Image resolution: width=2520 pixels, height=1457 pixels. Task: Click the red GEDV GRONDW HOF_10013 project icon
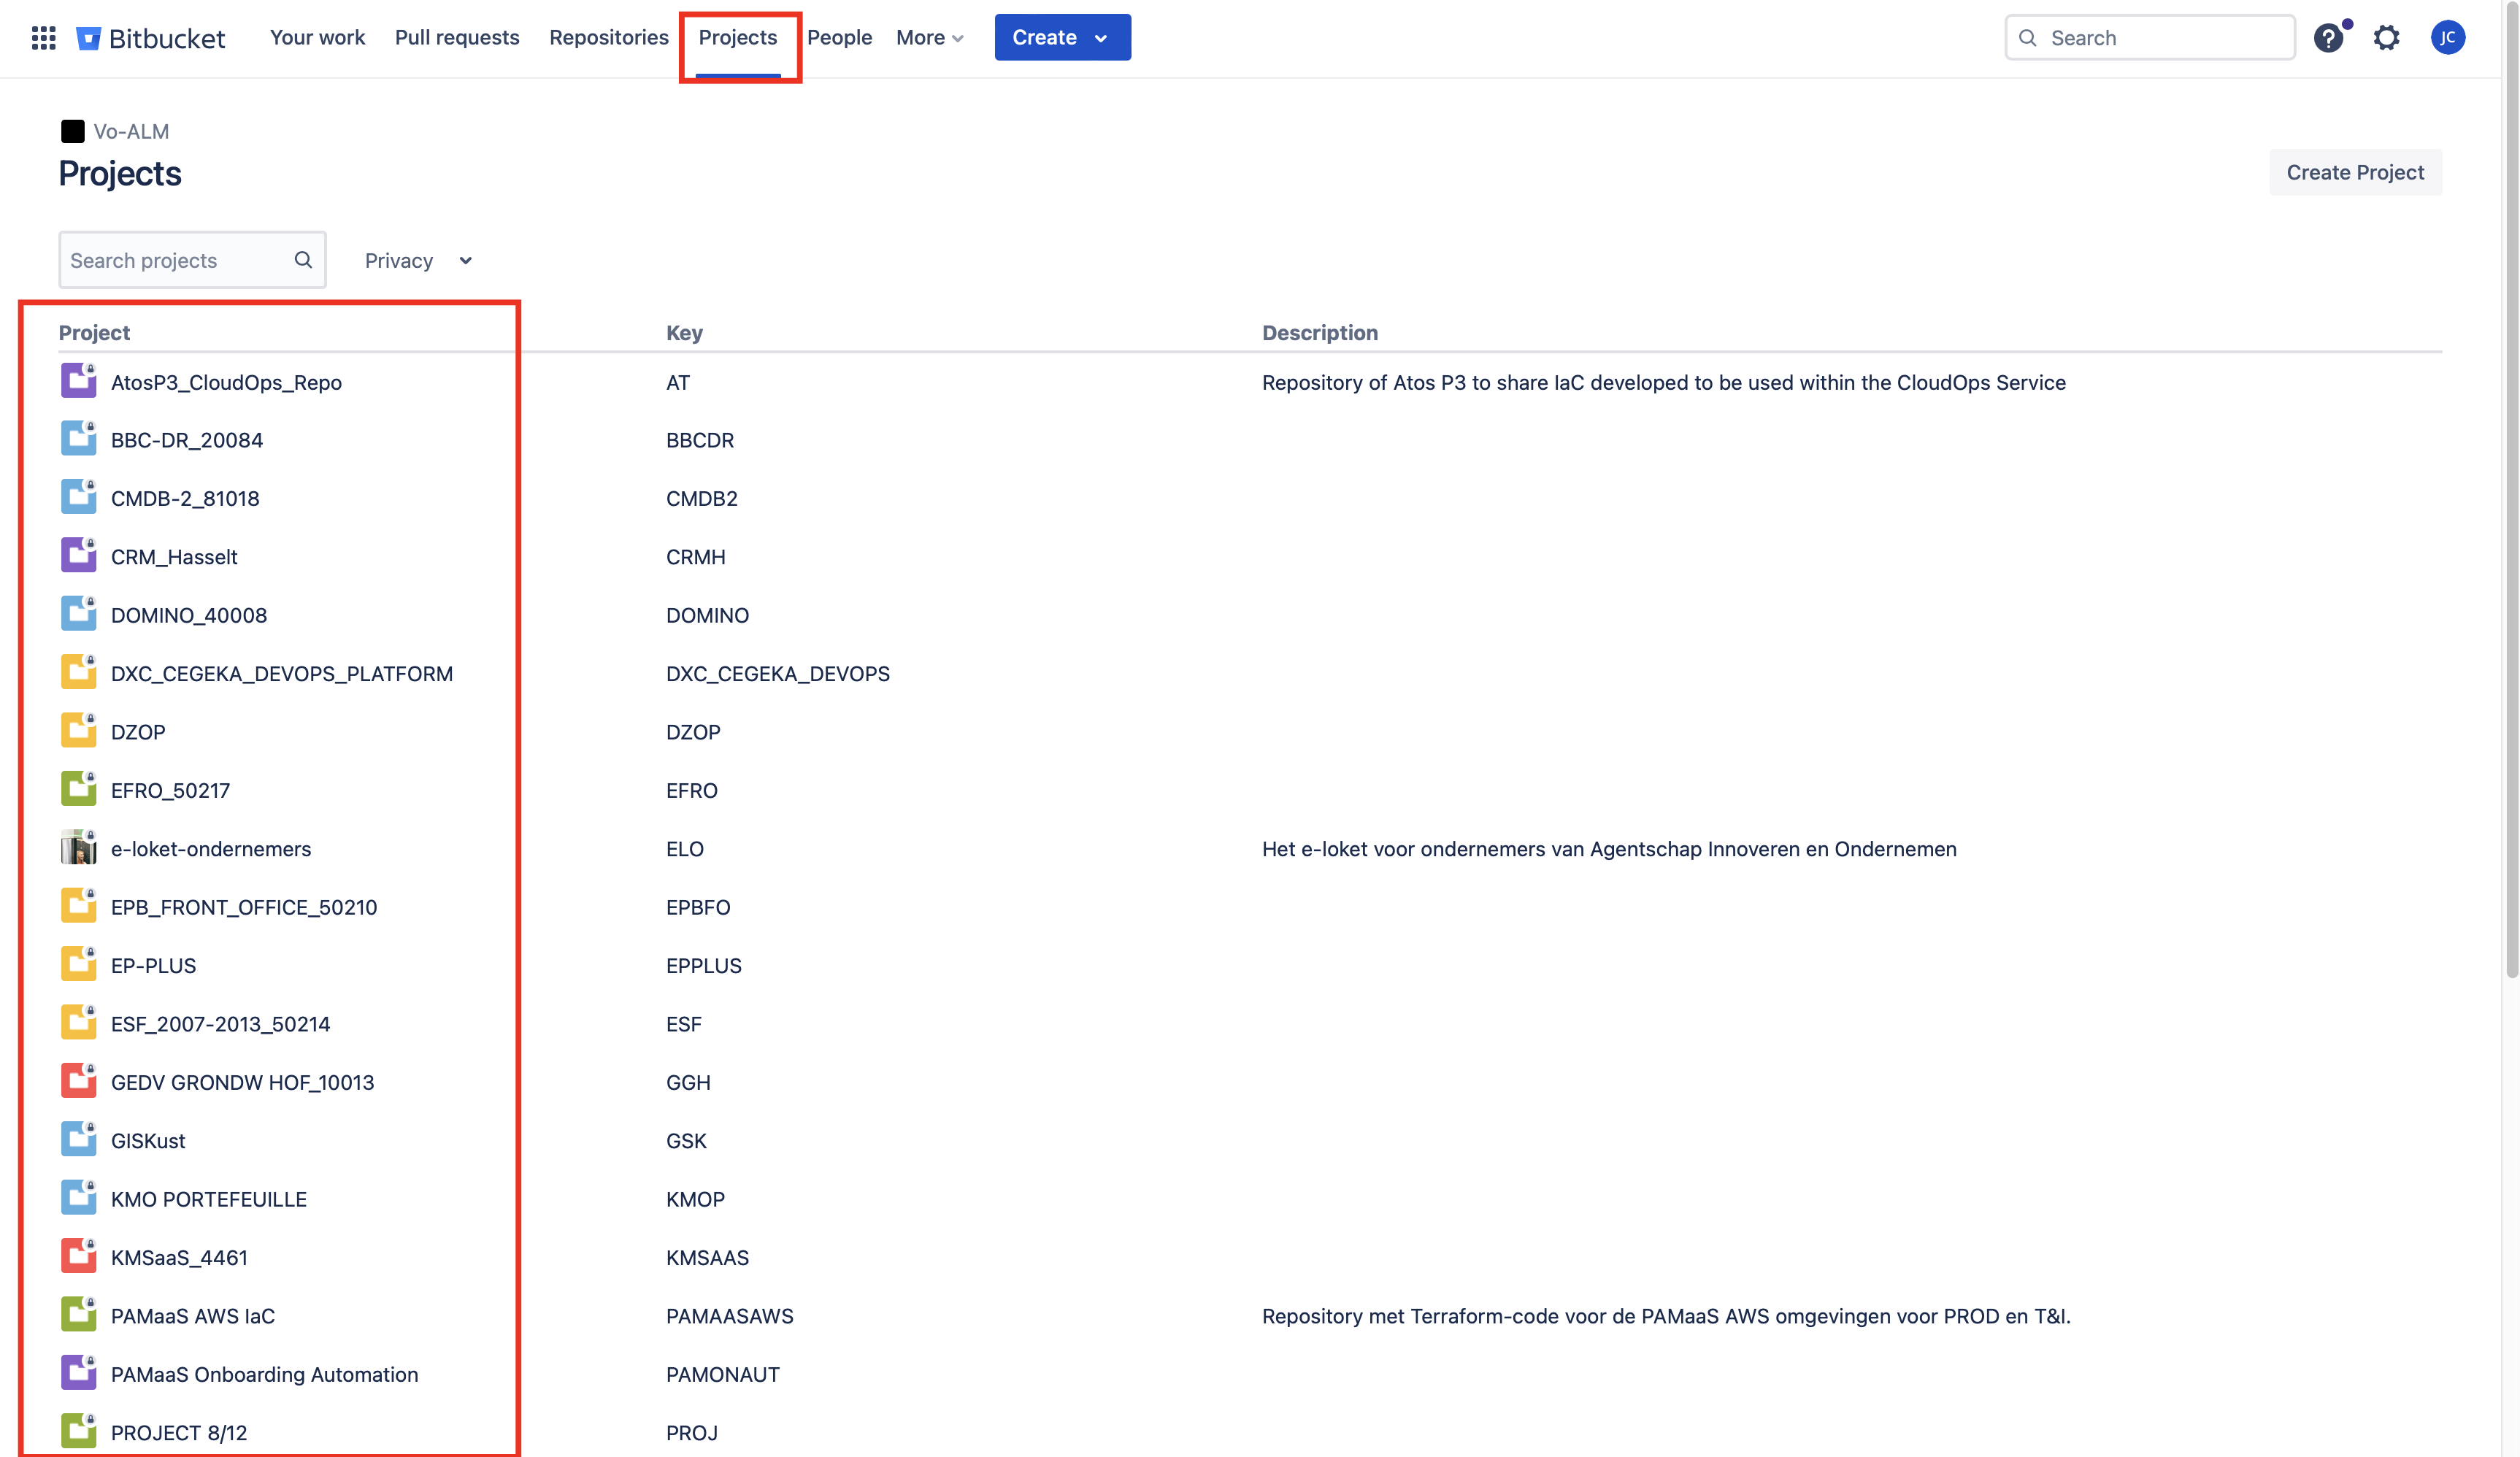point(78,1081)
